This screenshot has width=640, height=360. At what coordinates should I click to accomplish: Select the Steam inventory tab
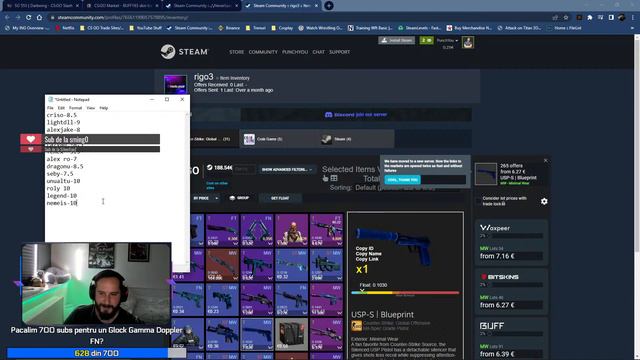[355, 139]
